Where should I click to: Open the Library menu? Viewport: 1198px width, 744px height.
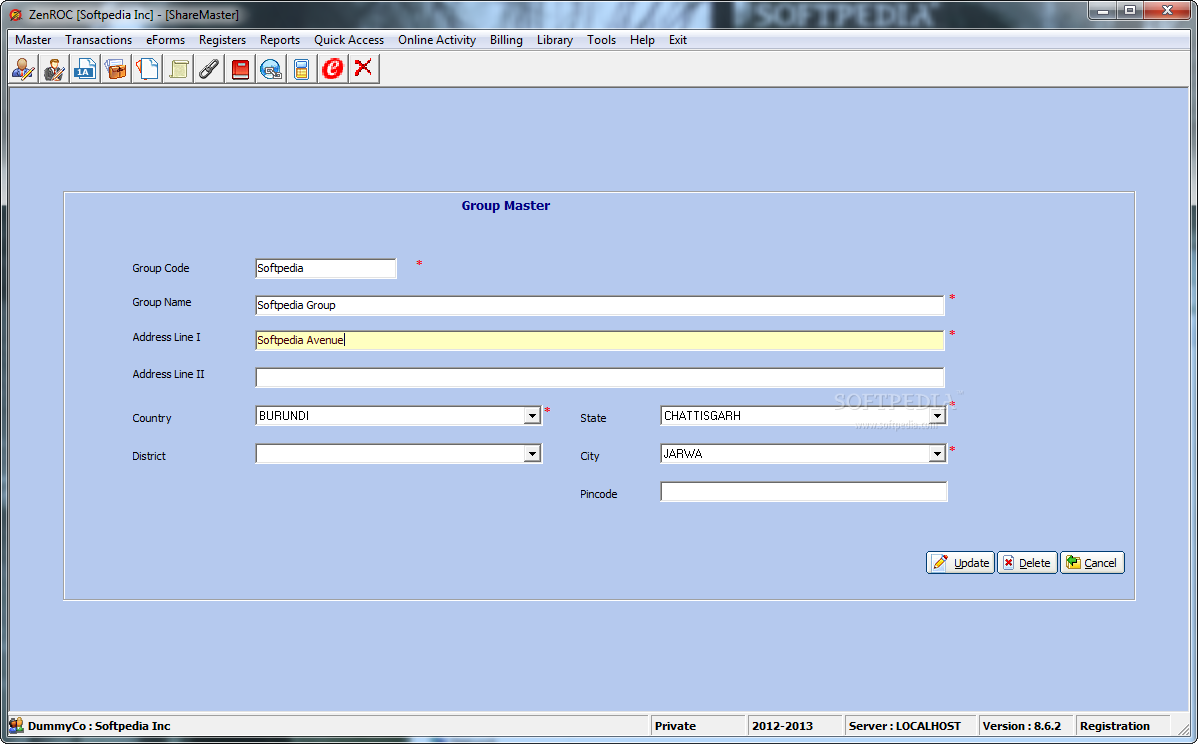tap(555, 40)
